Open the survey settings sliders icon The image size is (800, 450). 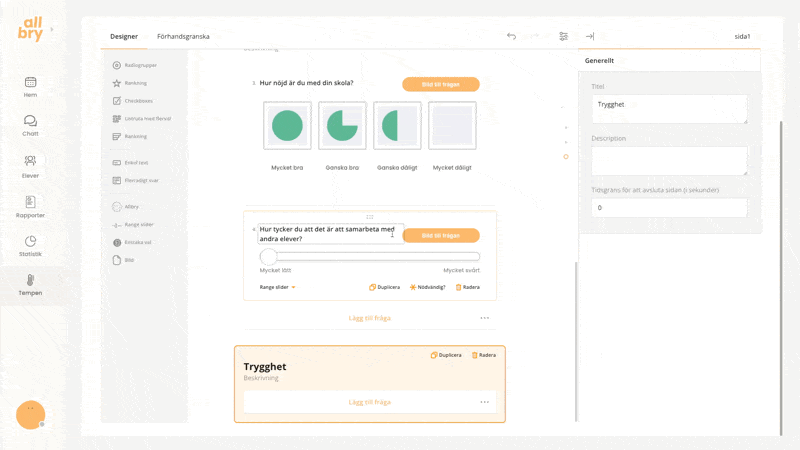(564, 36)
